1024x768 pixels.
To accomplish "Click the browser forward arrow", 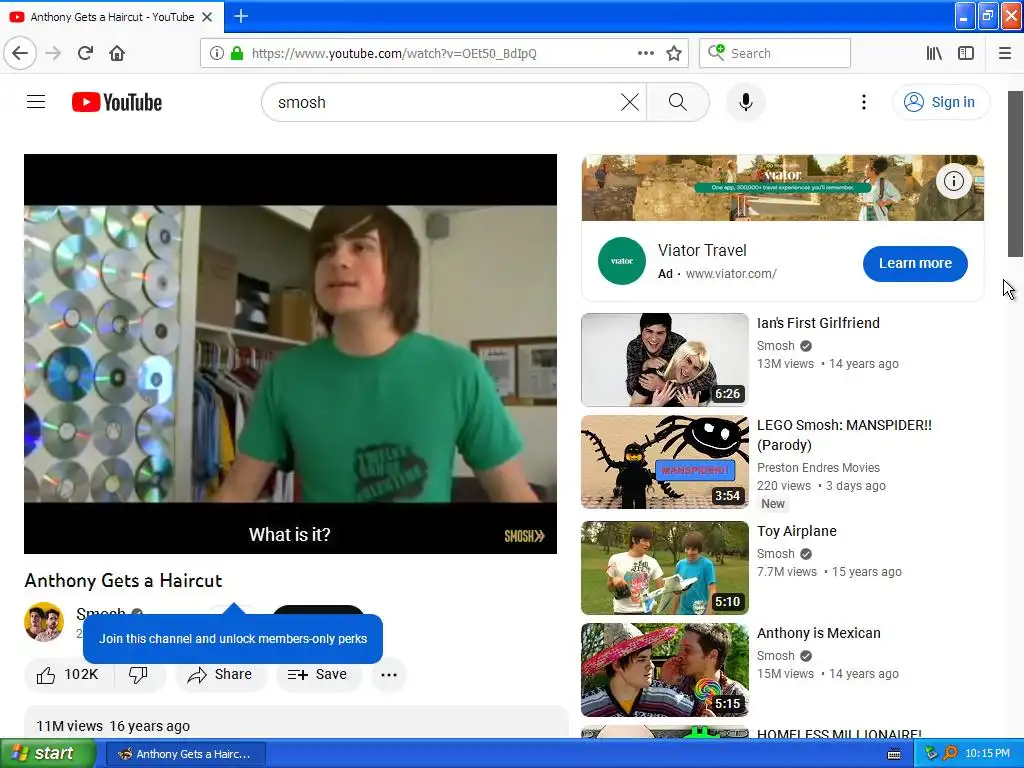I will (53, 53).
